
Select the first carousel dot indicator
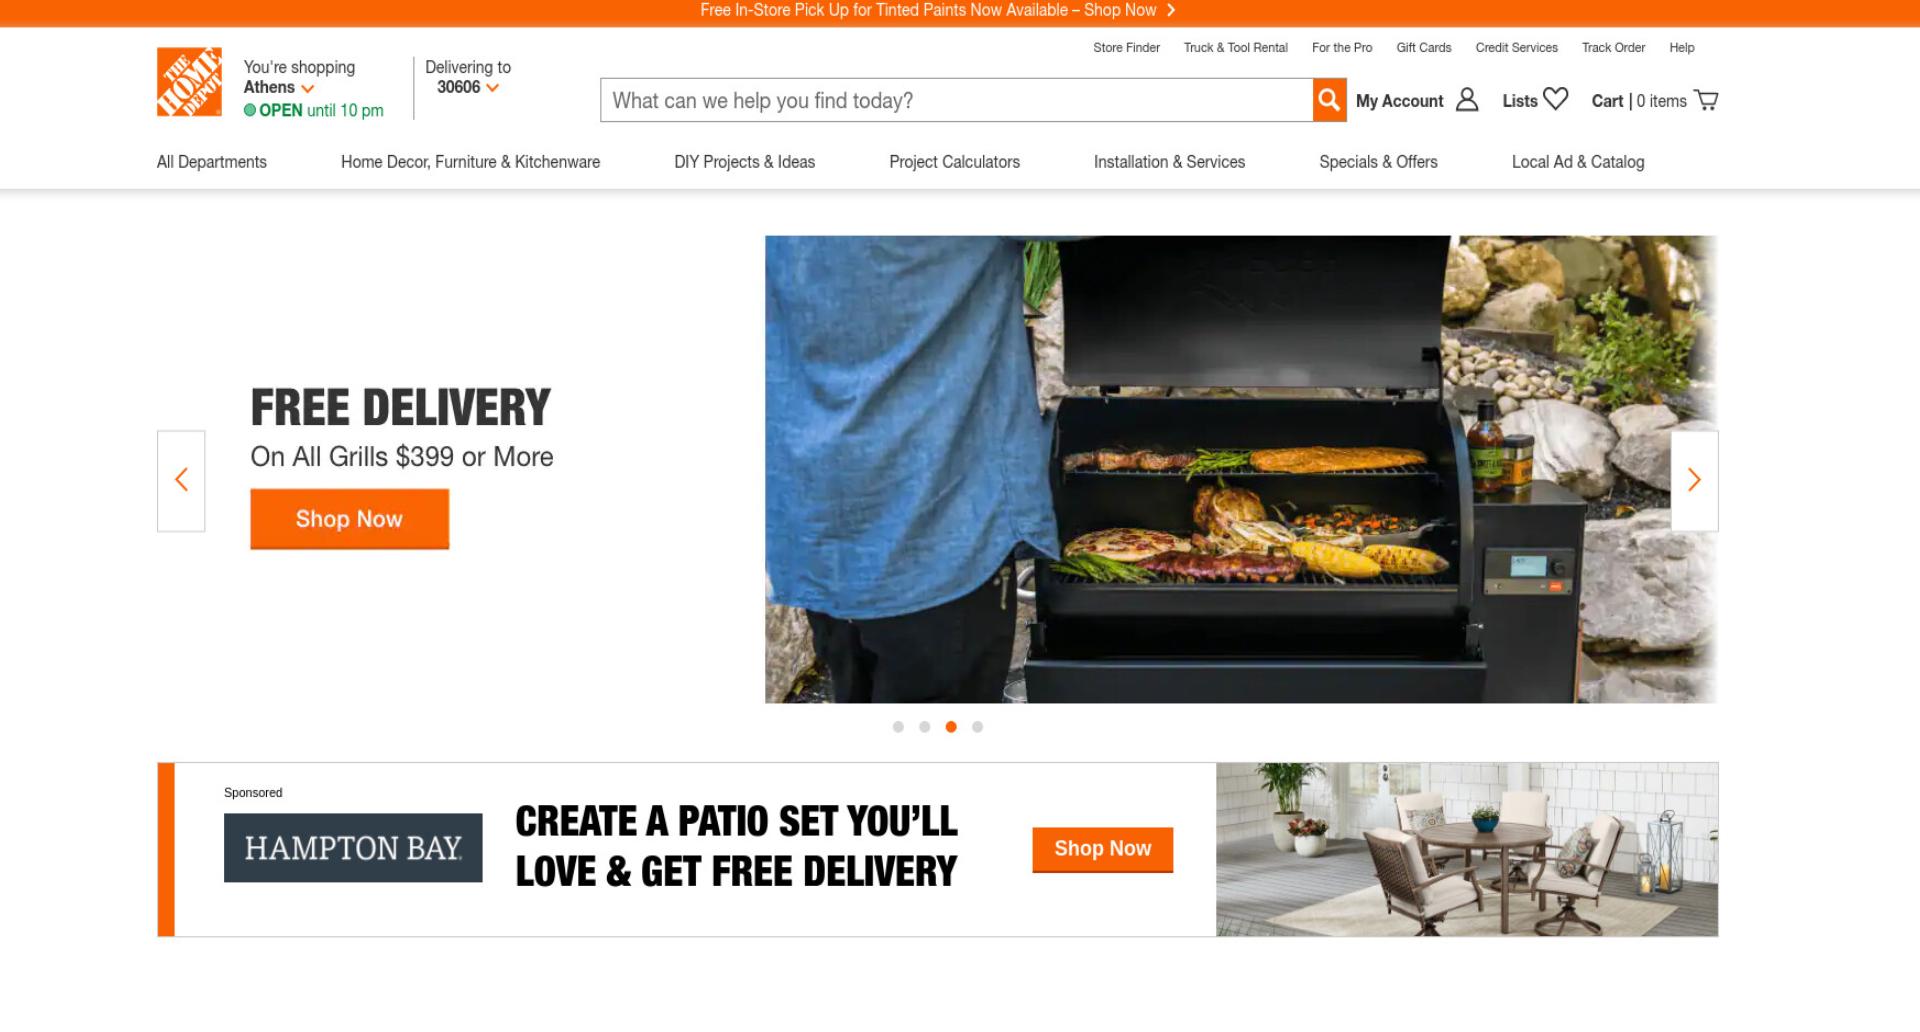point(898,727)
